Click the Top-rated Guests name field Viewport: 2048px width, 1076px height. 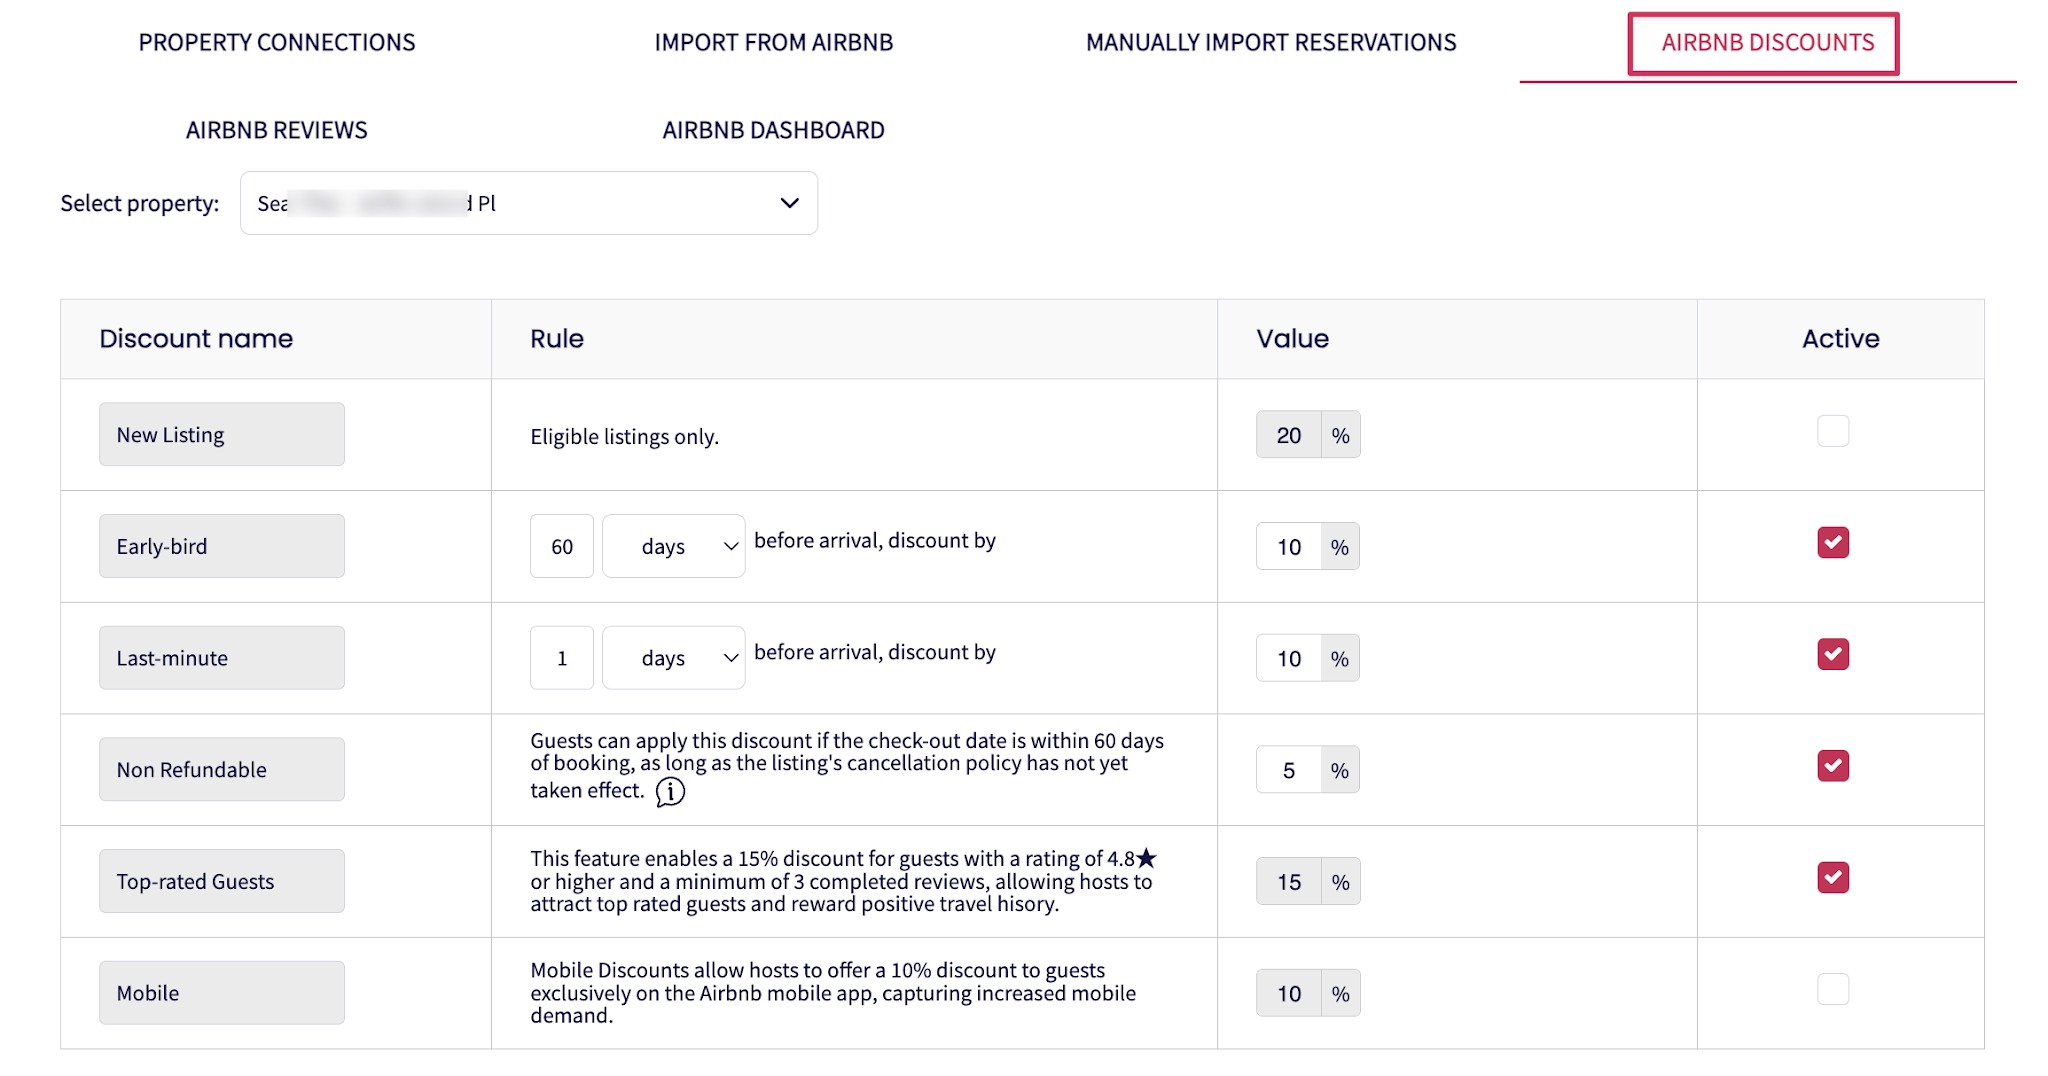point(222,881)
